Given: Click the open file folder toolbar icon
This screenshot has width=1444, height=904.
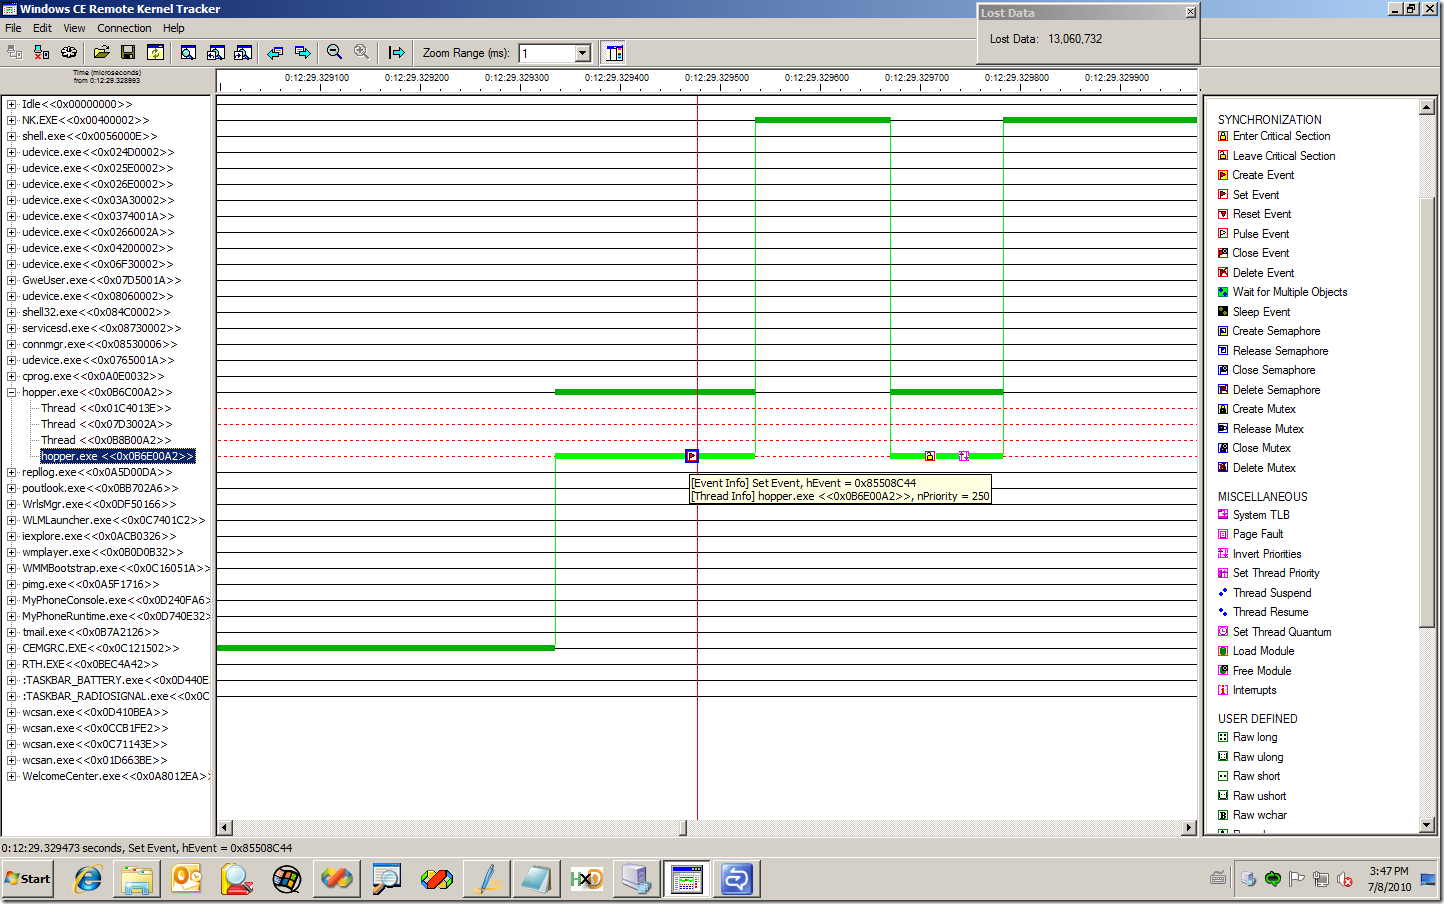Looking at the screenshot, I should (x=101, y=52).
